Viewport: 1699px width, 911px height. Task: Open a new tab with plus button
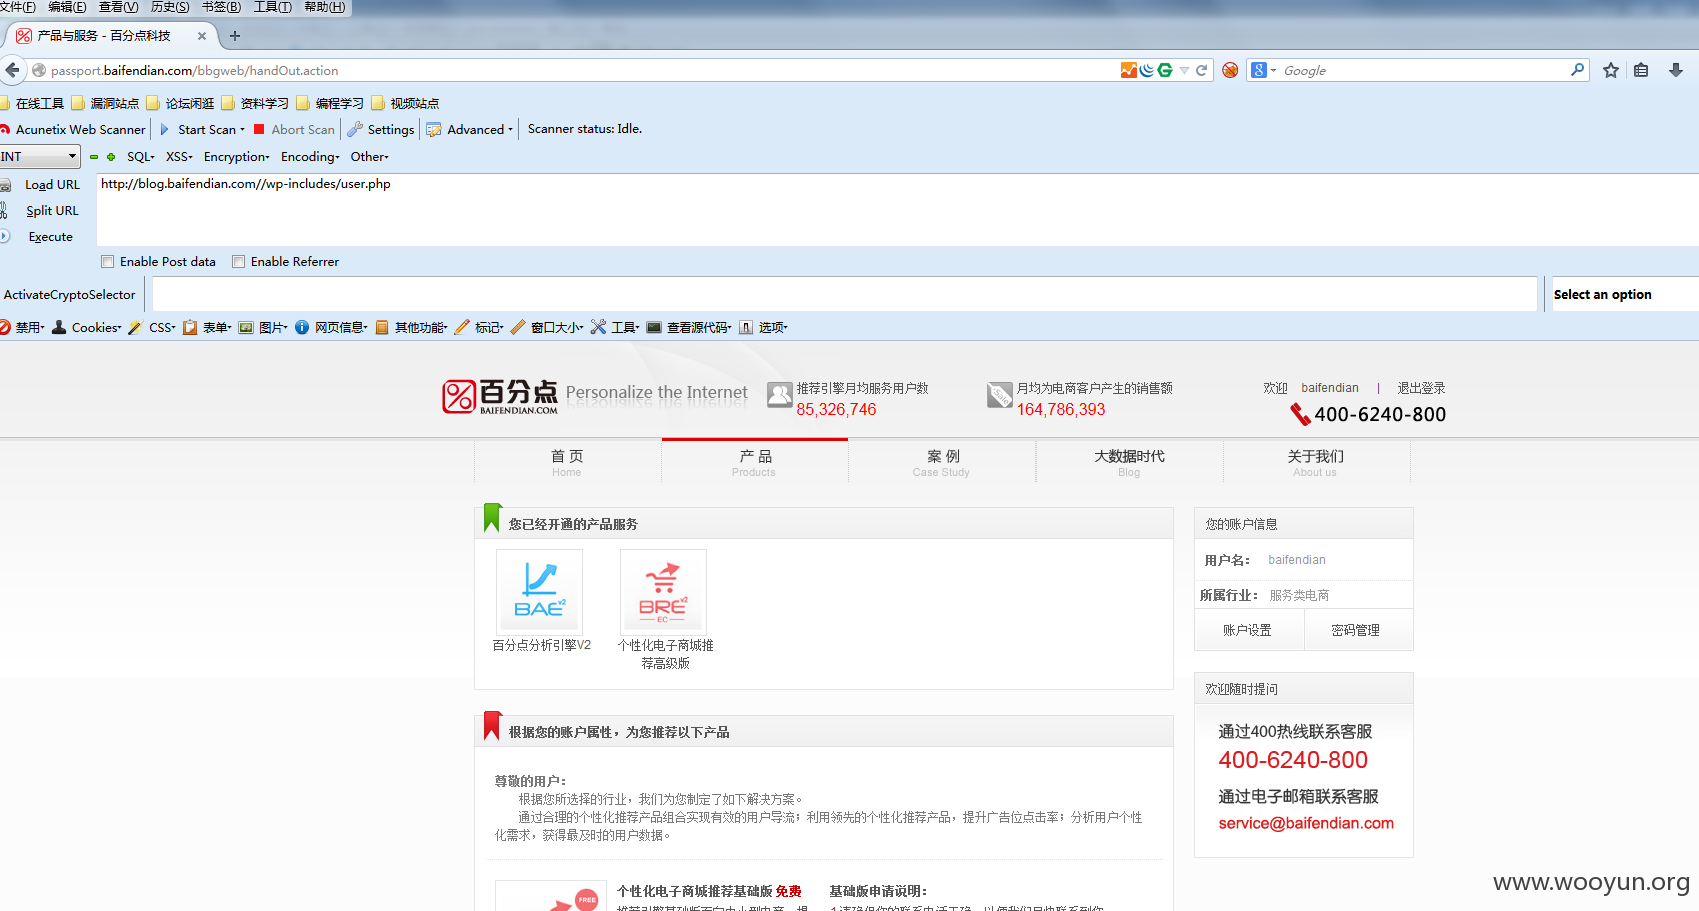(x=235, y=36)
